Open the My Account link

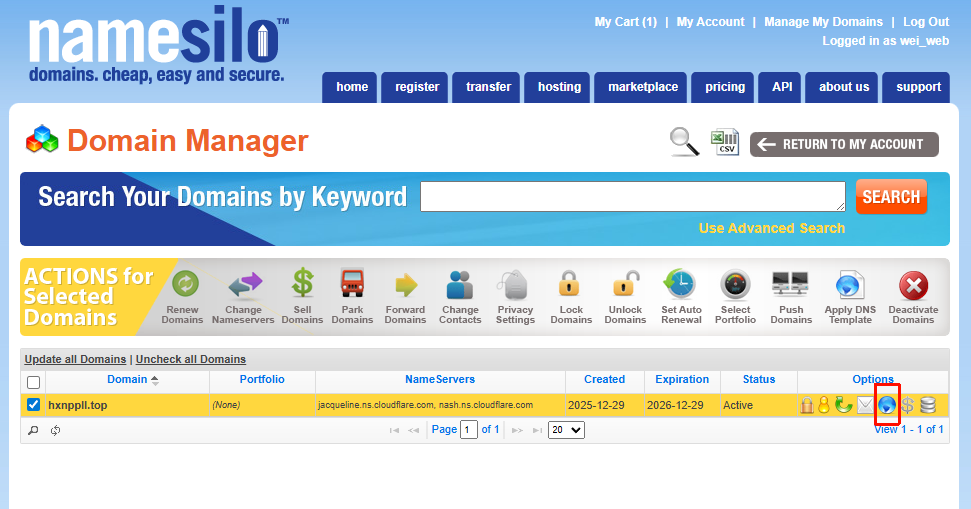(x=710, y=22)
